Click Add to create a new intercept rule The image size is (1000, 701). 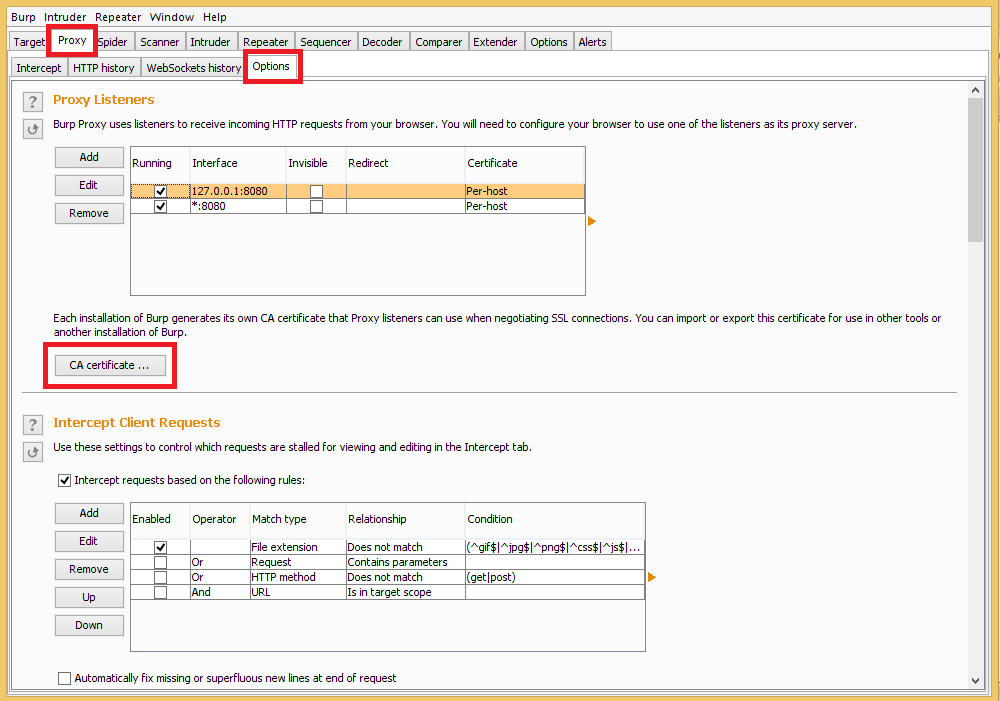pos(89,513)
